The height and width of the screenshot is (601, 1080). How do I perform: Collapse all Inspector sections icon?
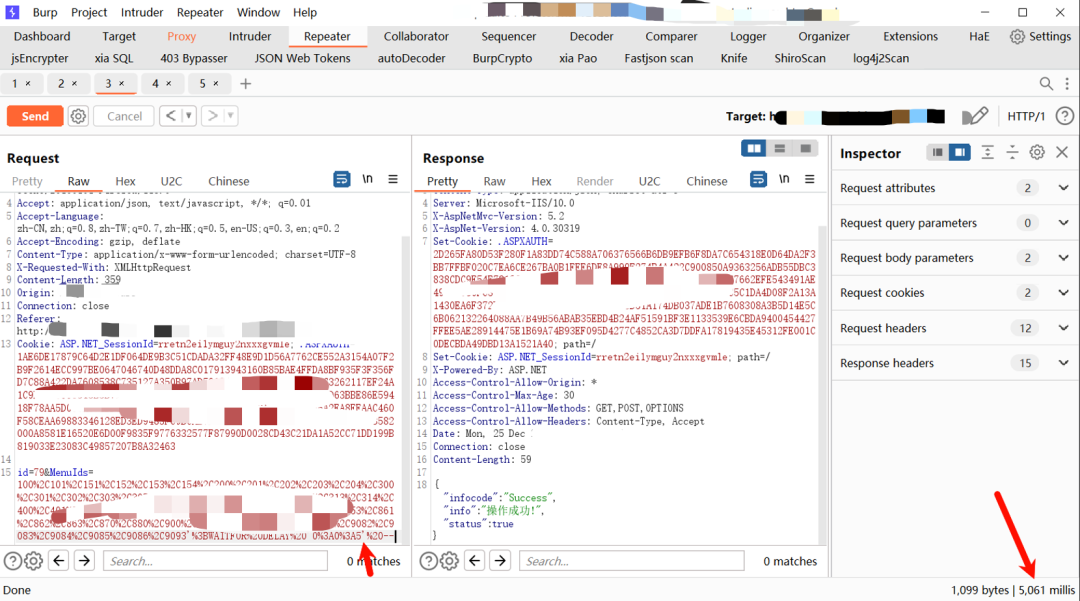point(1012,152)
